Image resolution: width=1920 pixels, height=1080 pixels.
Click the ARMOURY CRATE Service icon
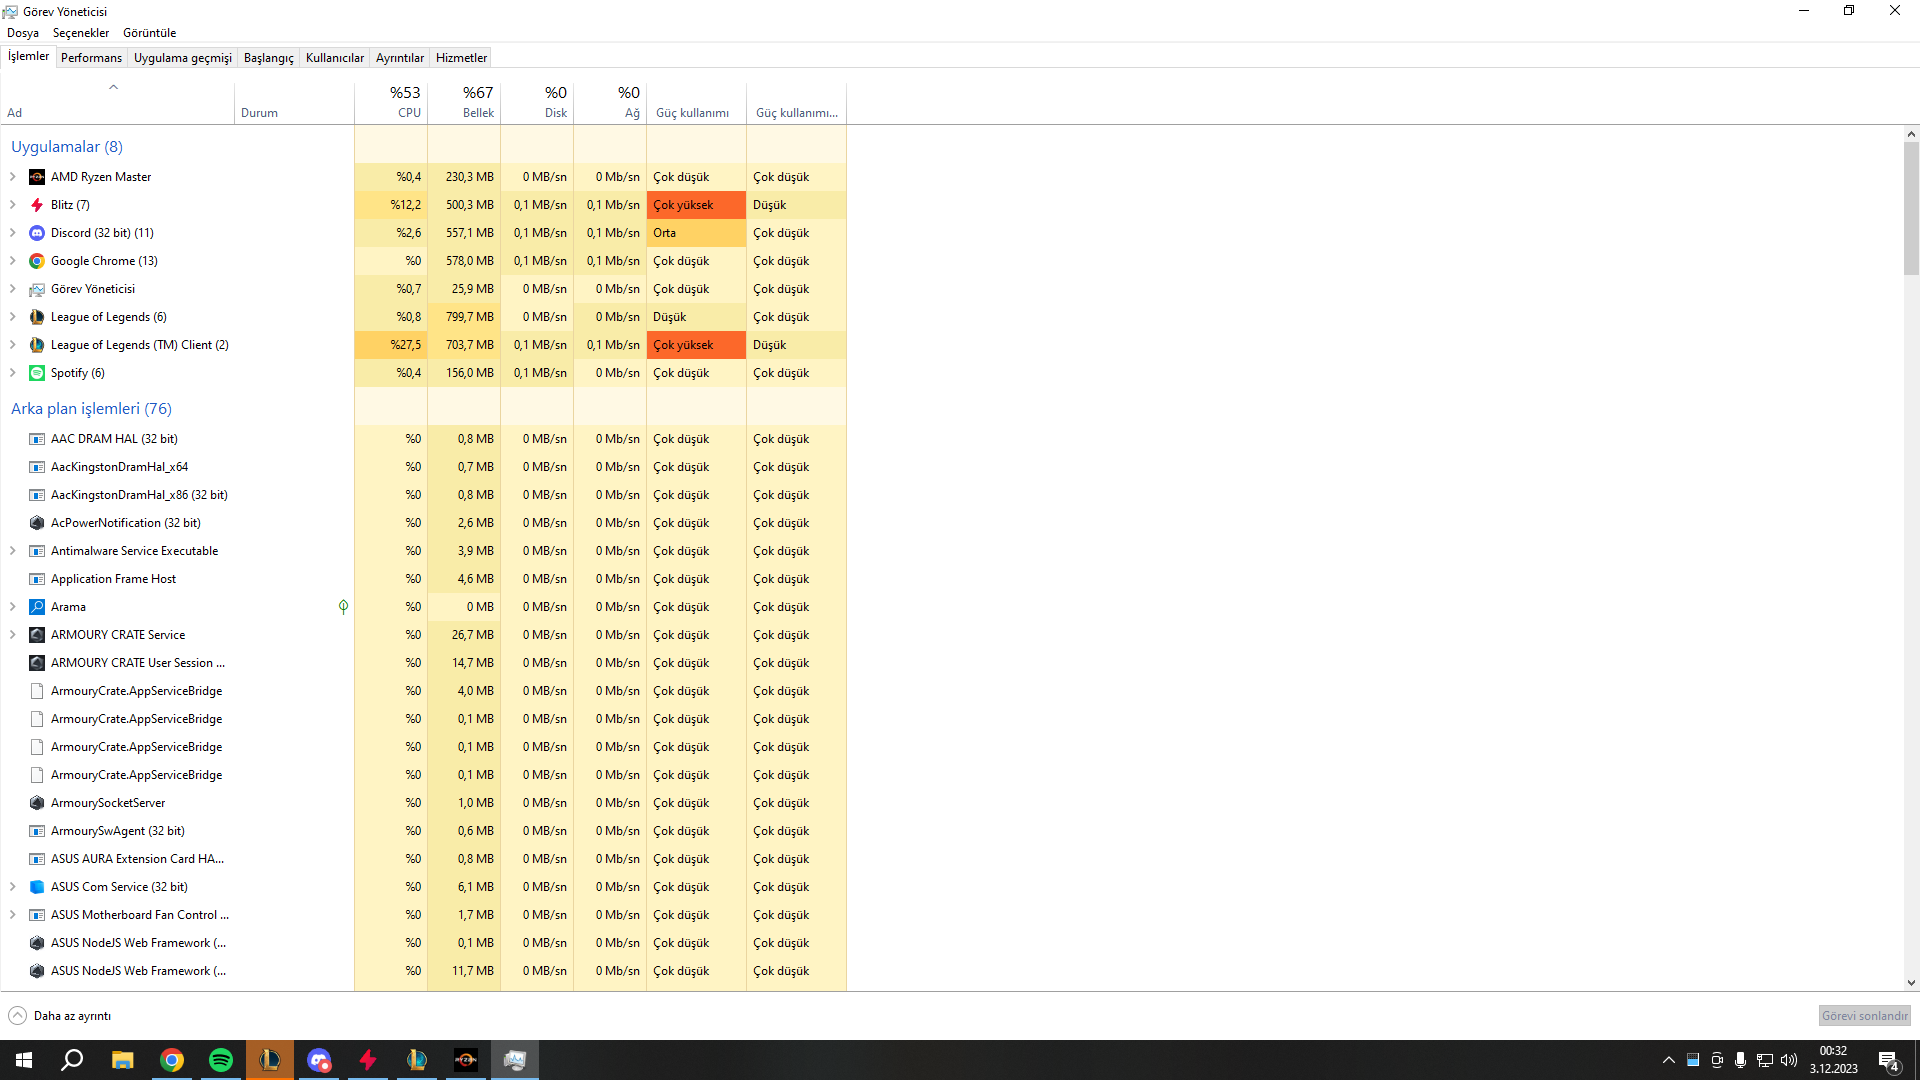coord(37,635)
